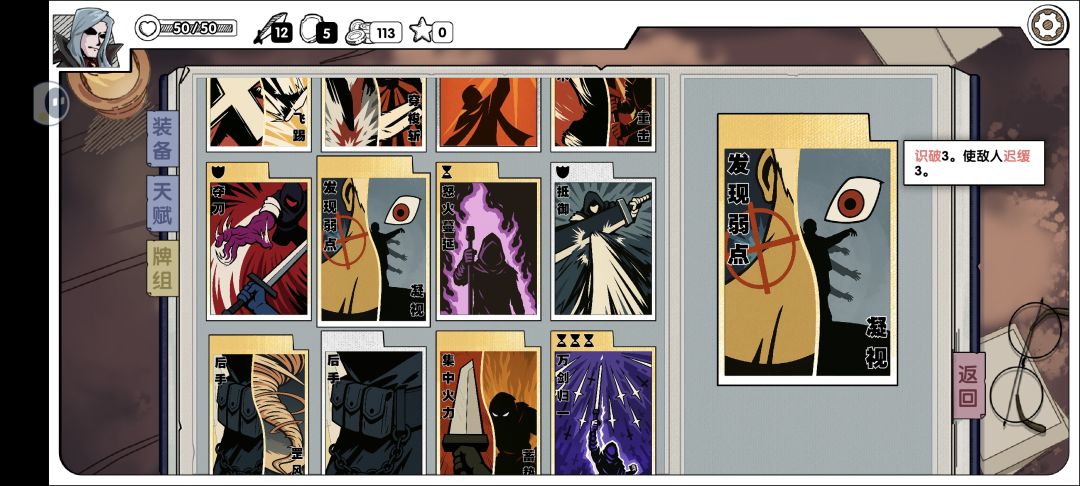1080x486 pixels.
Task: Tap the attack value 12
Action: pos(282,32)
